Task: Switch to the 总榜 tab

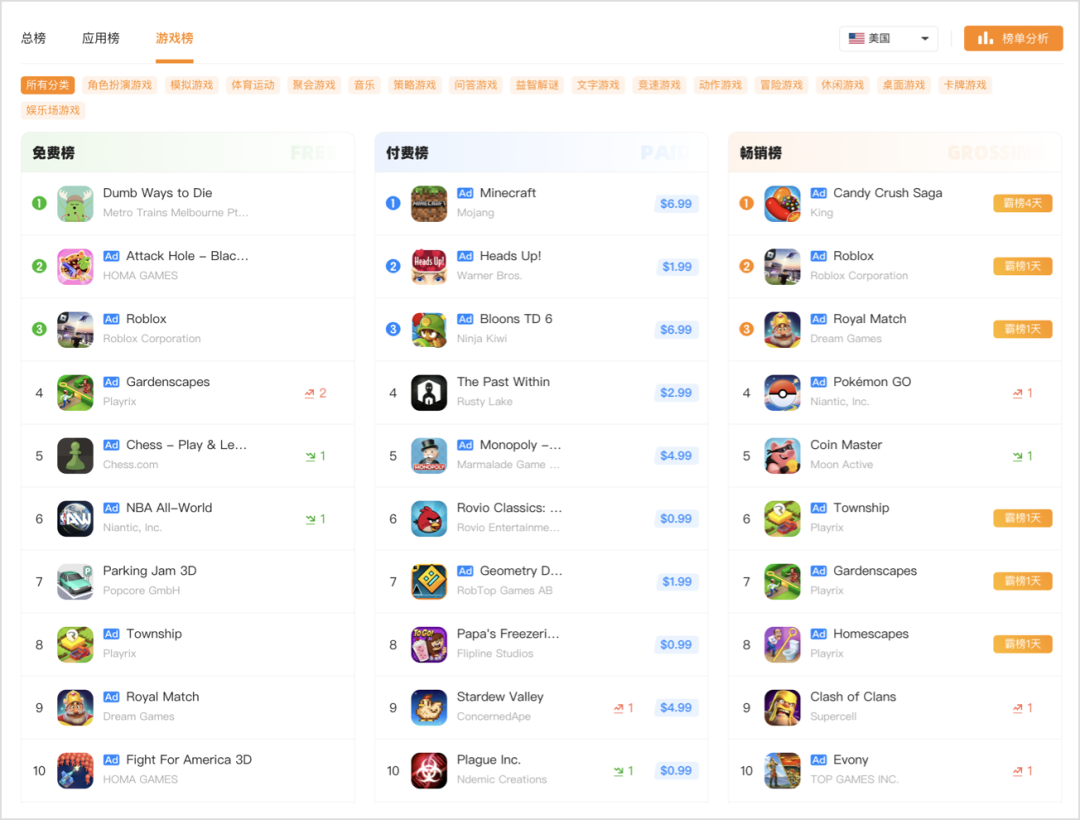Action: 33,39
